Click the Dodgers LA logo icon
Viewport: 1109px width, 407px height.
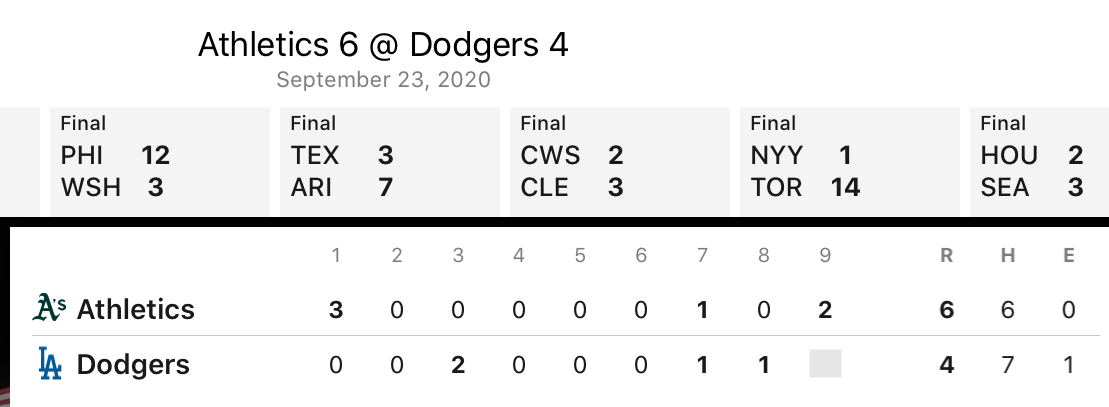coord(50,364)
